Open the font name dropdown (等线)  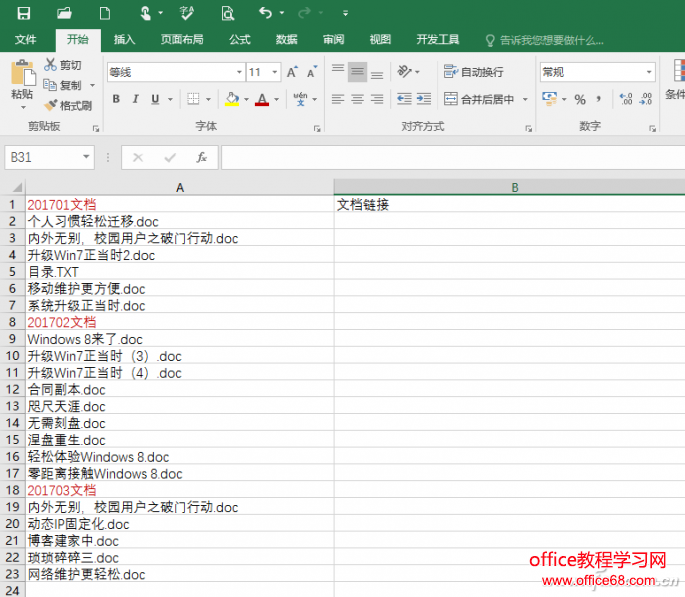(239, 72)
